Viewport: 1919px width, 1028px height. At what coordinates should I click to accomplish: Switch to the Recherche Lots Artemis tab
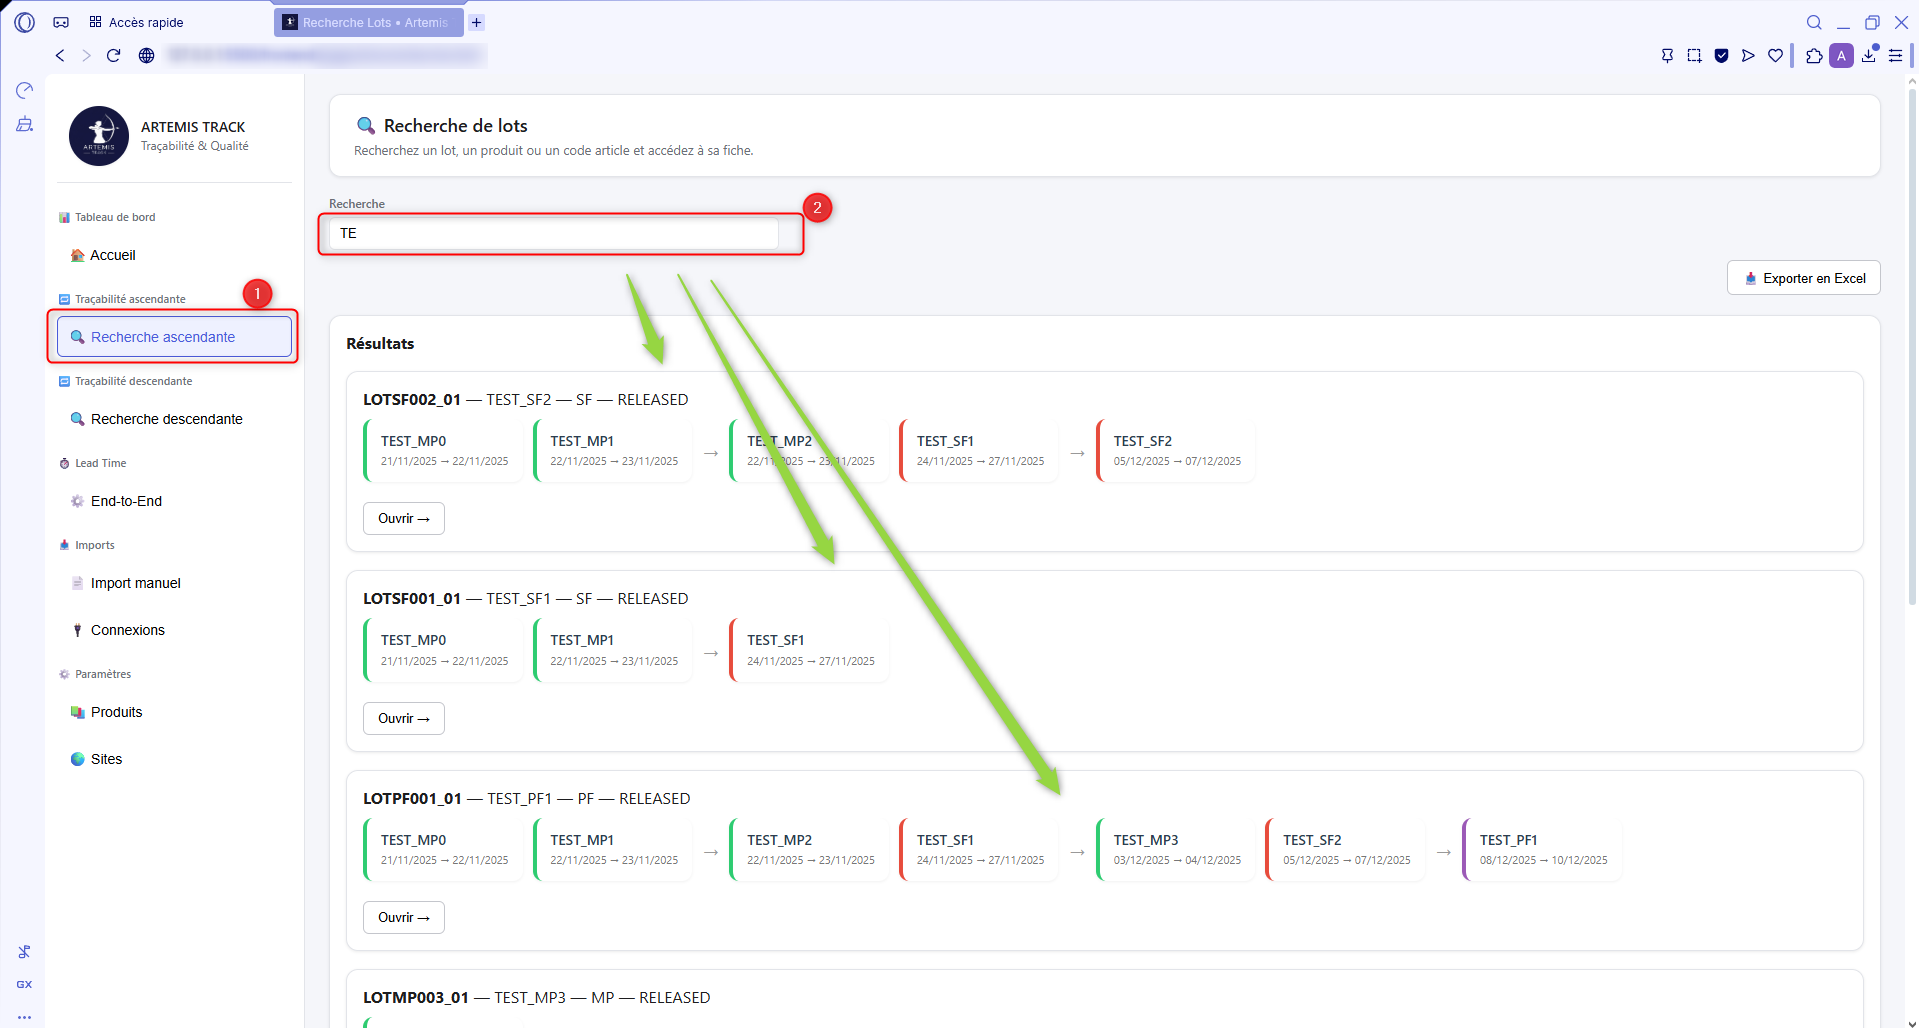point(368,22)
